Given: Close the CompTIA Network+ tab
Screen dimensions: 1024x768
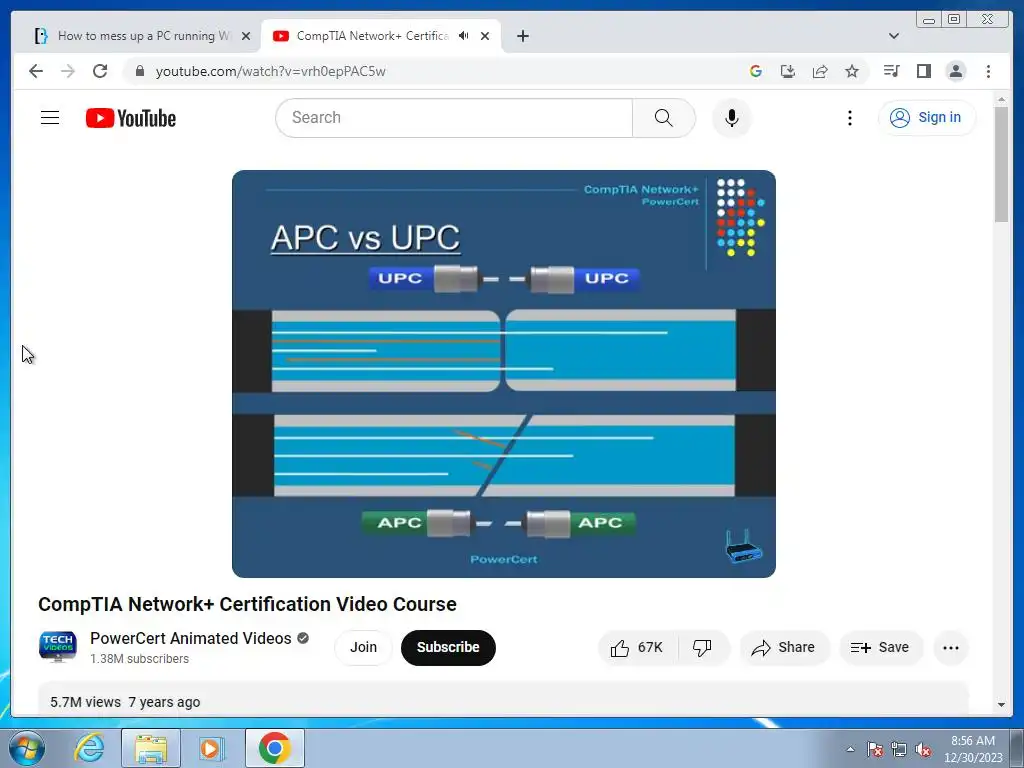Looking at the screenshot, I should click(x=485, y=36).
